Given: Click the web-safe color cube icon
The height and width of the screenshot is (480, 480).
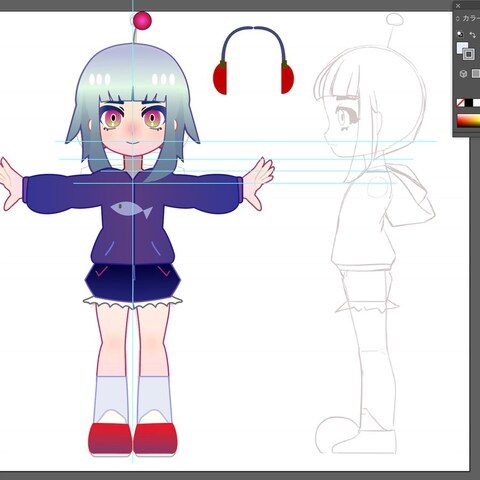Looking at the screenshot, I should pyautogui.click(x=463, y=74).
